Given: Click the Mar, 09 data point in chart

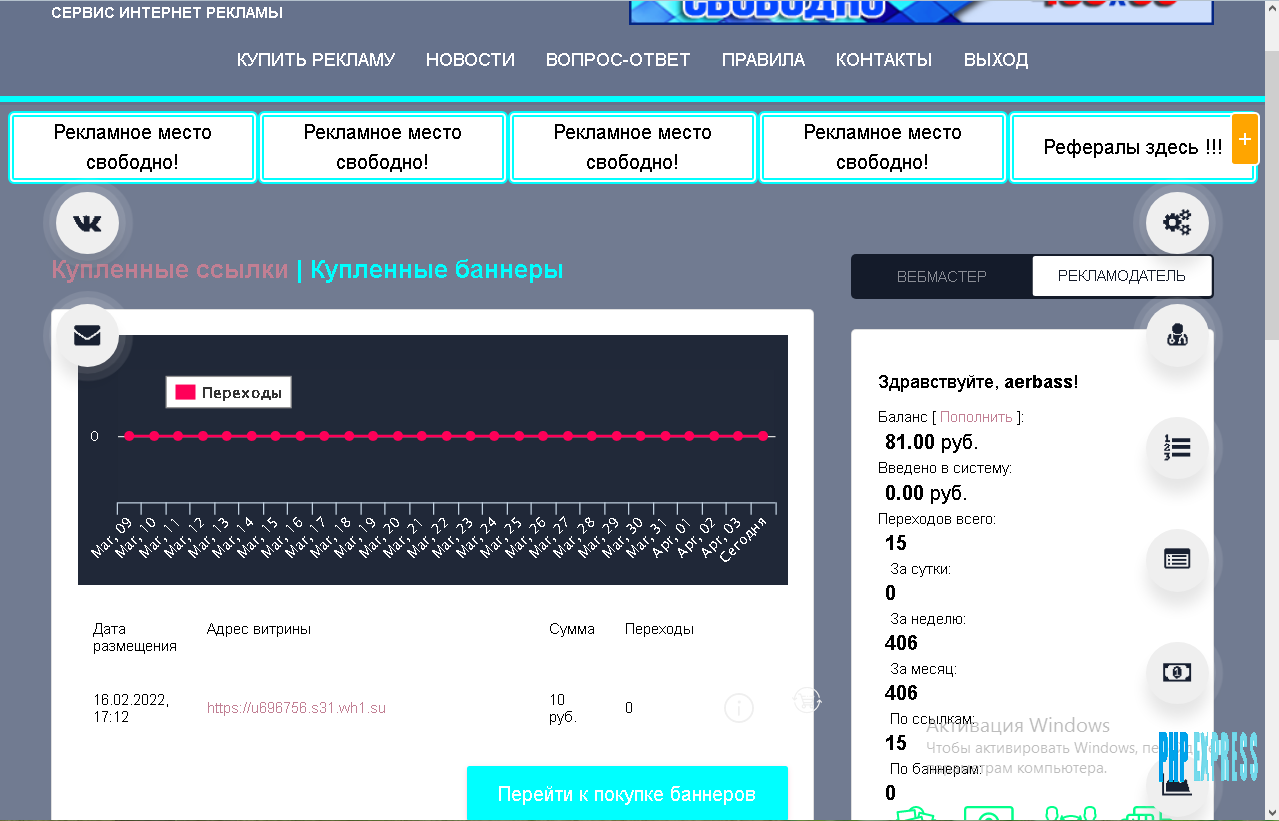Looking at the screenshot, I should coord(129,436).
